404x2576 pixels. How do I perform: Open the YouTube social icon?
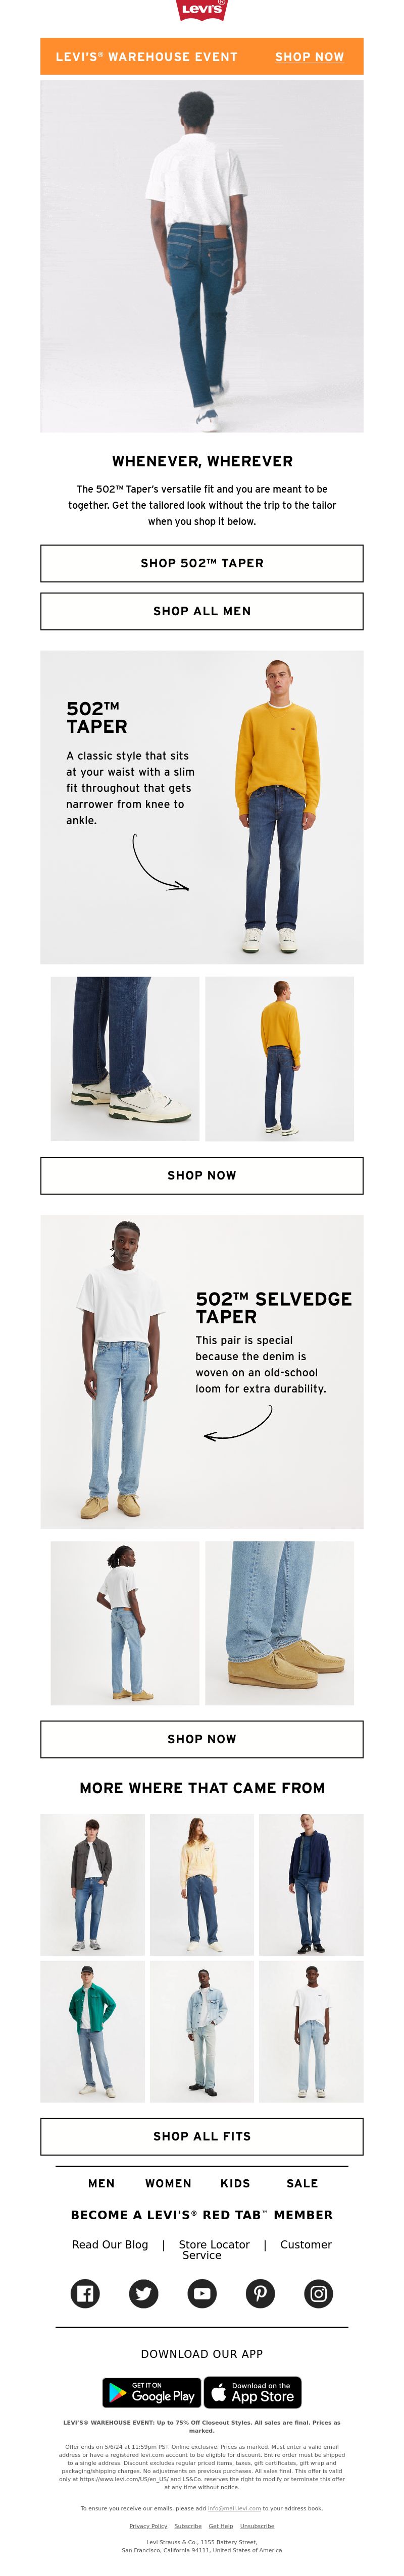[x=202, y=2293]
